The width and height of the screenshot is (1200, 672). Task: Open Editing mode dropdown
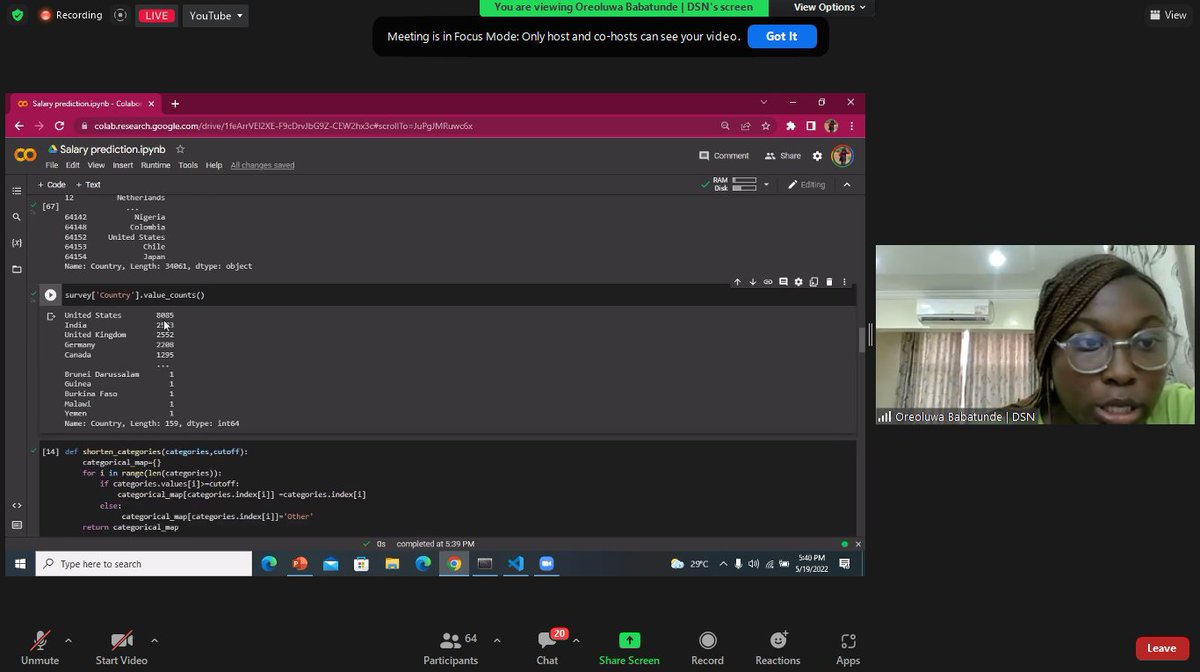pyautogui.click(x=806, y=185)
